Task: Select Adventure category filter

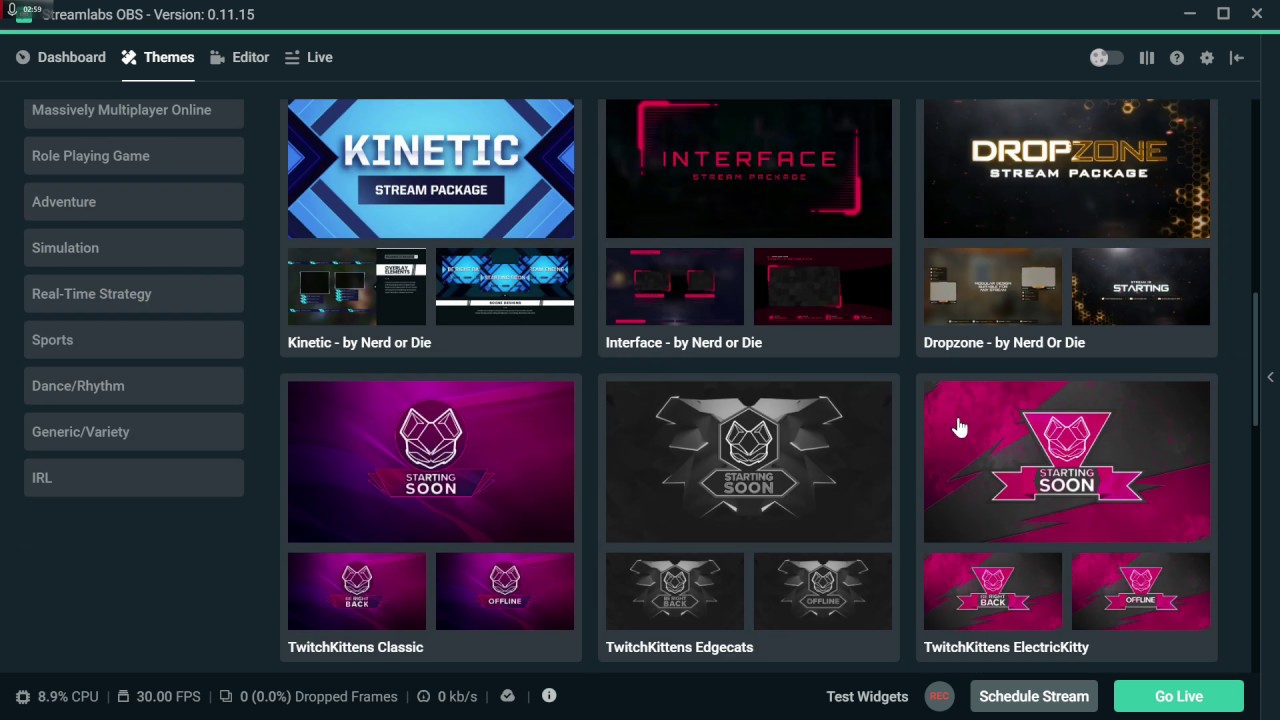Action: [134, 202]
